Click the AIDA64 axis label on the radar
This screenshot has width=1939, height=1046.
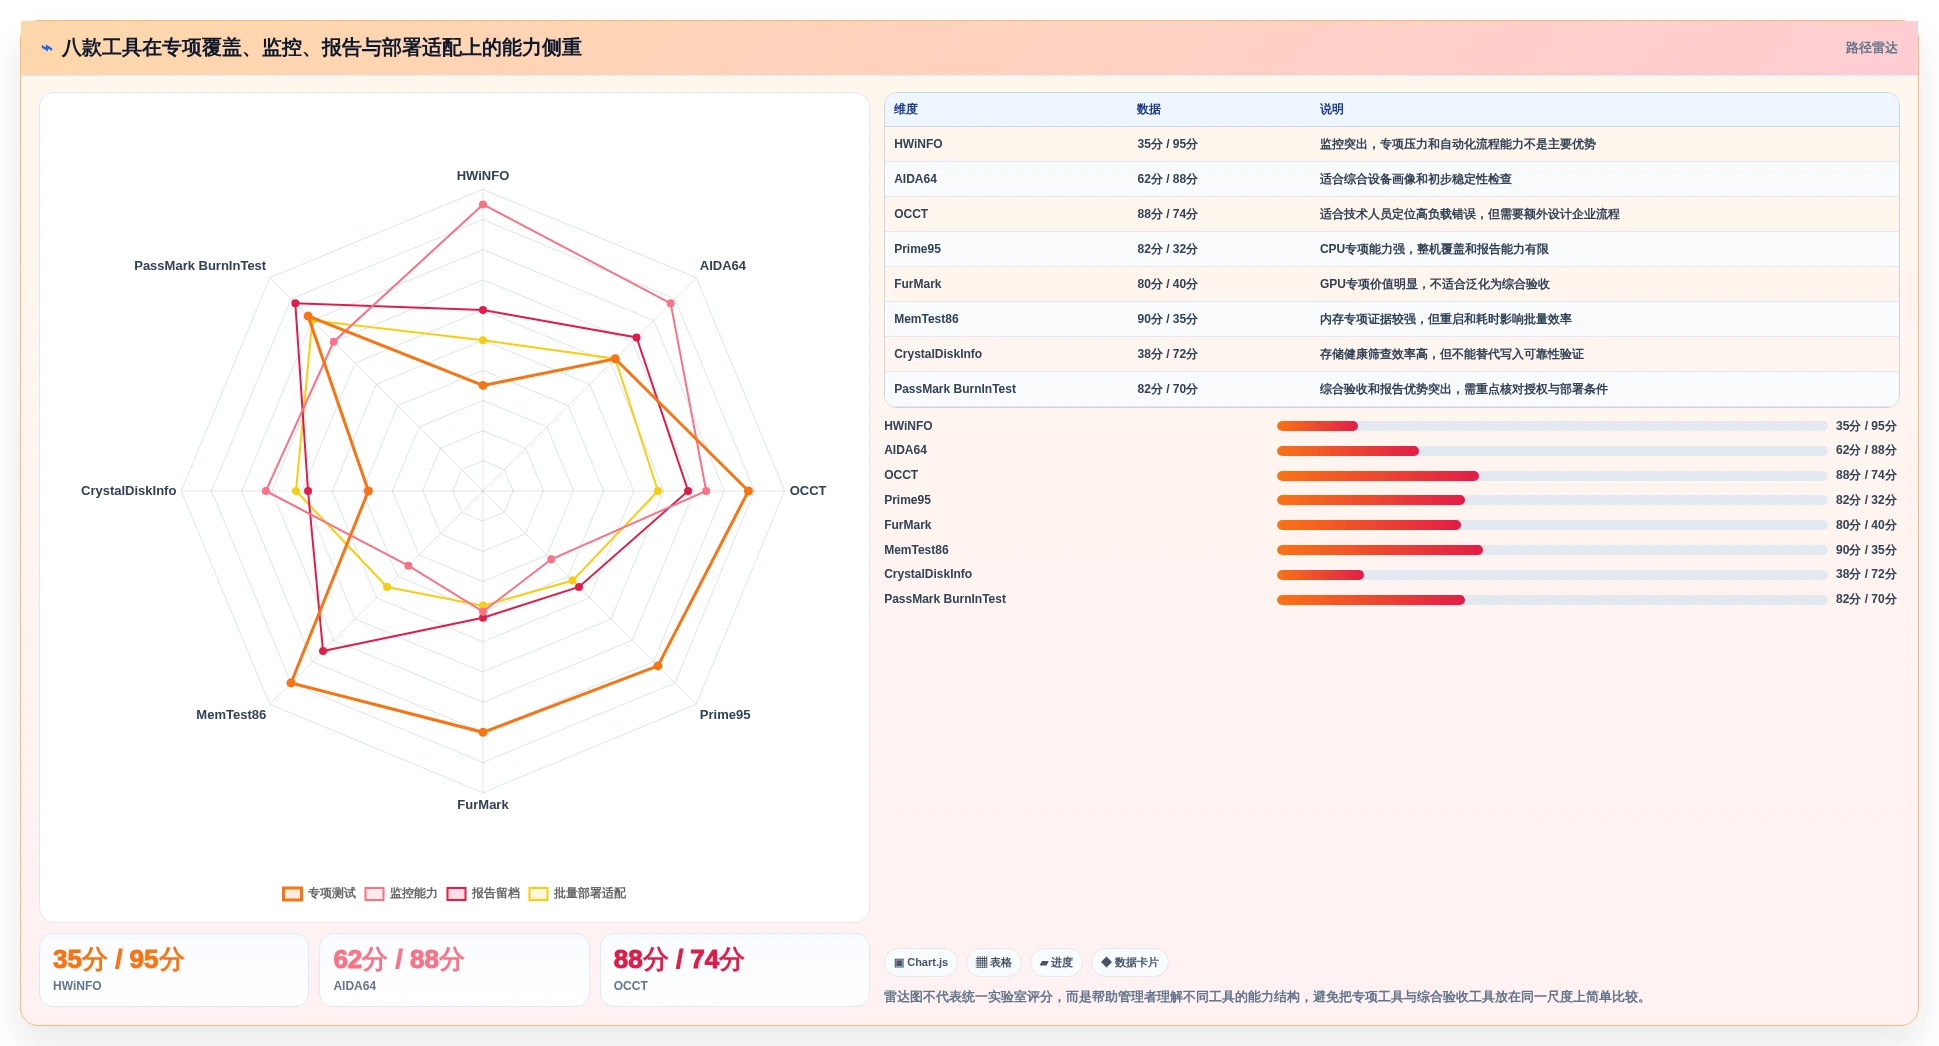[723, 266]
